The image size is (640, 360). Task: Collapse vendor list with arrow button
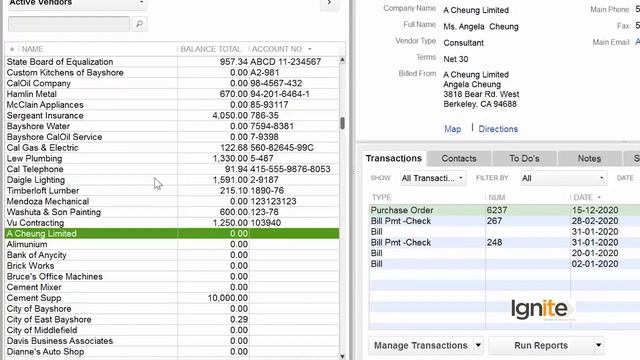click(x=329, y=4)
